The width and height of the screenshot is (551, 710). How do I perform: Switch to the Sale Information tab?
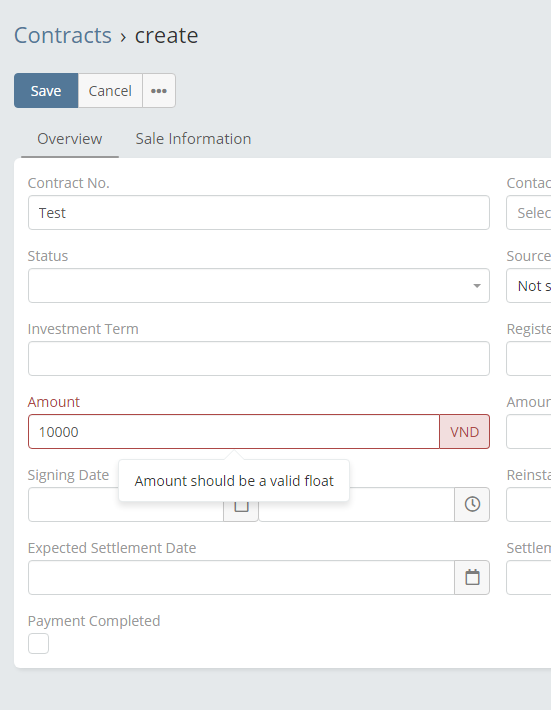click(193, 139)
